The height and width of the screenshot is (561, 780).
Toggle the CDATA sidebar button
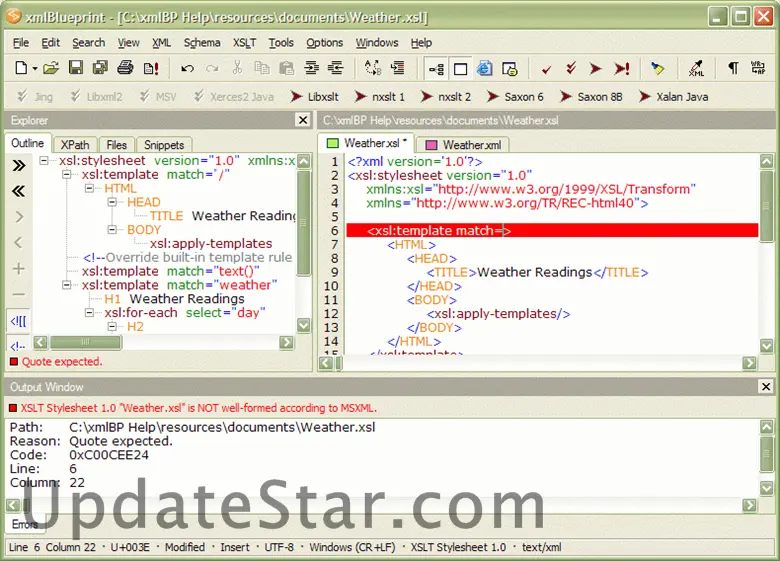[x=18, y=321]
